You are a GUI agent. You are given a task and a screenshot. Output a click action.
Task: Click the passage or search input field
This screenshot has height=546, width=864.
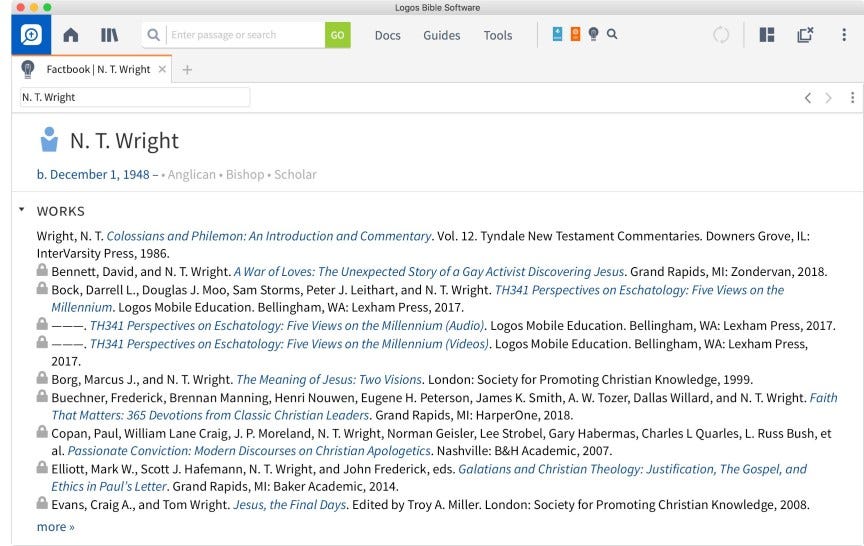point(245,35)
